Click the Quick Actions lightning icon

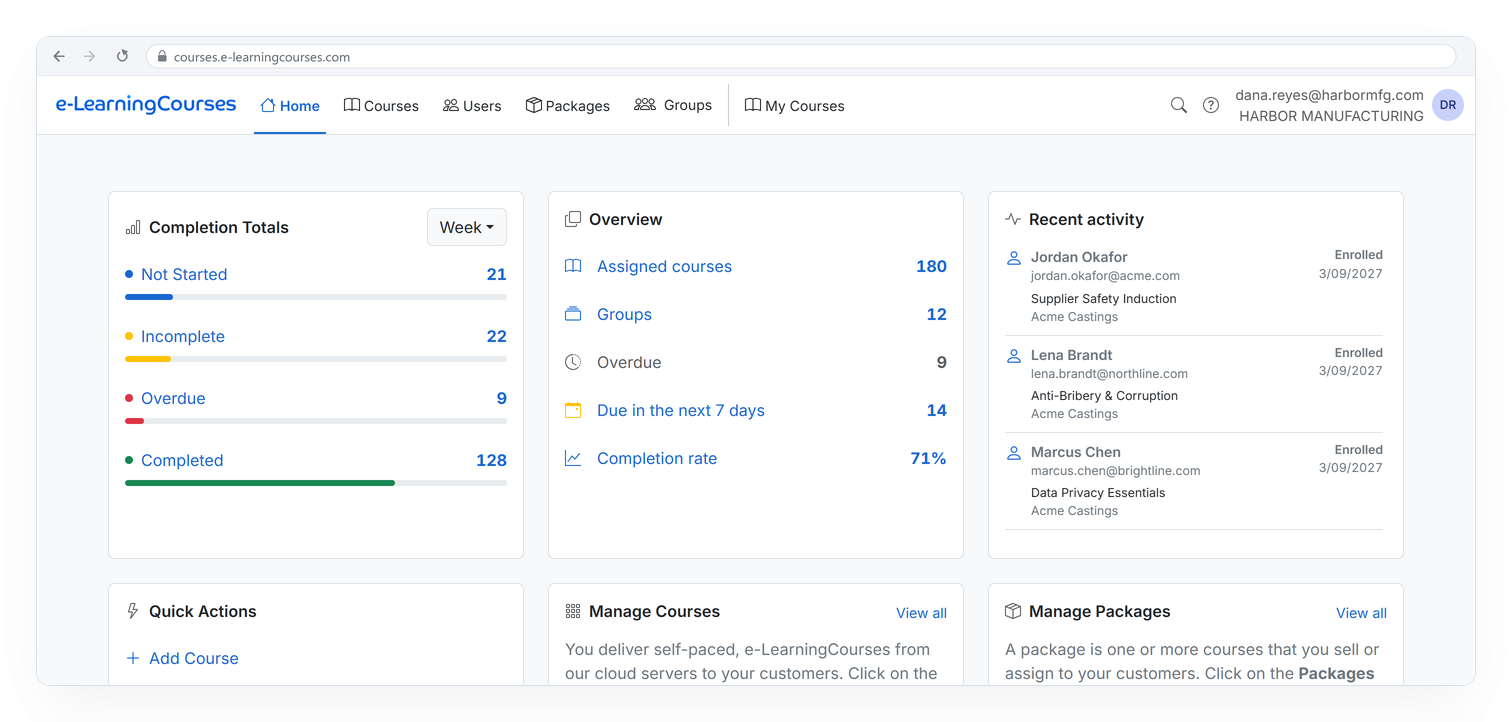point(133,611)
